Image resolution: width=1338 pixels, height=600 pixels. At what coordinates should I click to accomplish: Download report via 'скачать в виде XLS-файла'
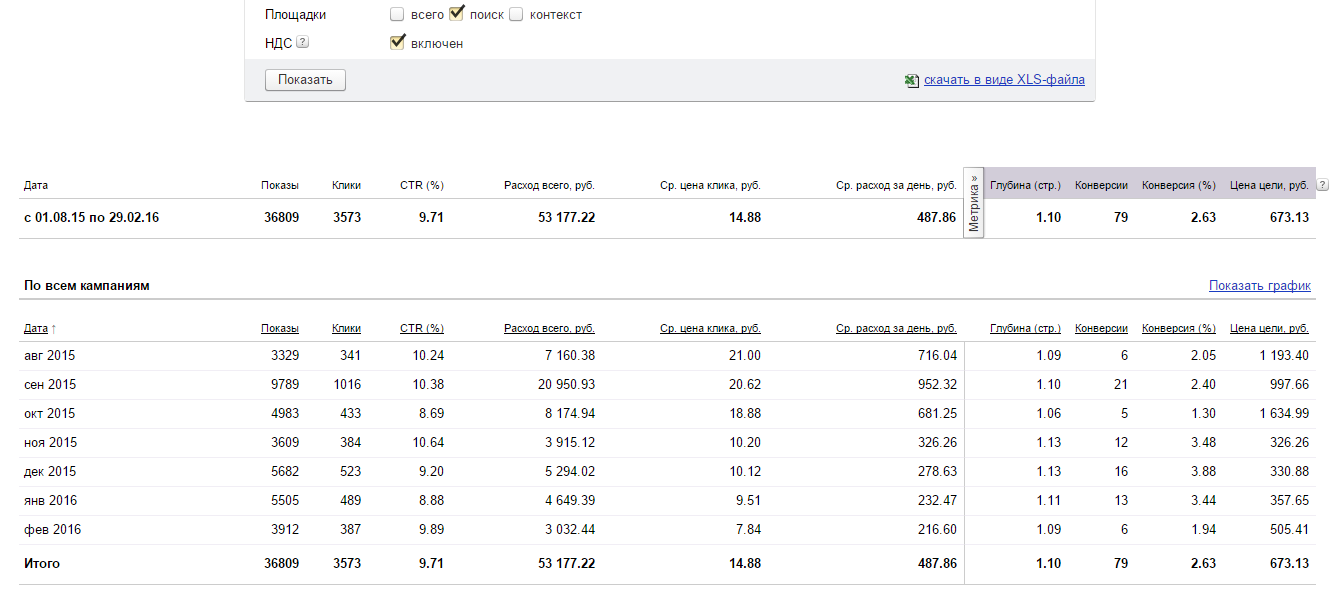(1004, 80)
